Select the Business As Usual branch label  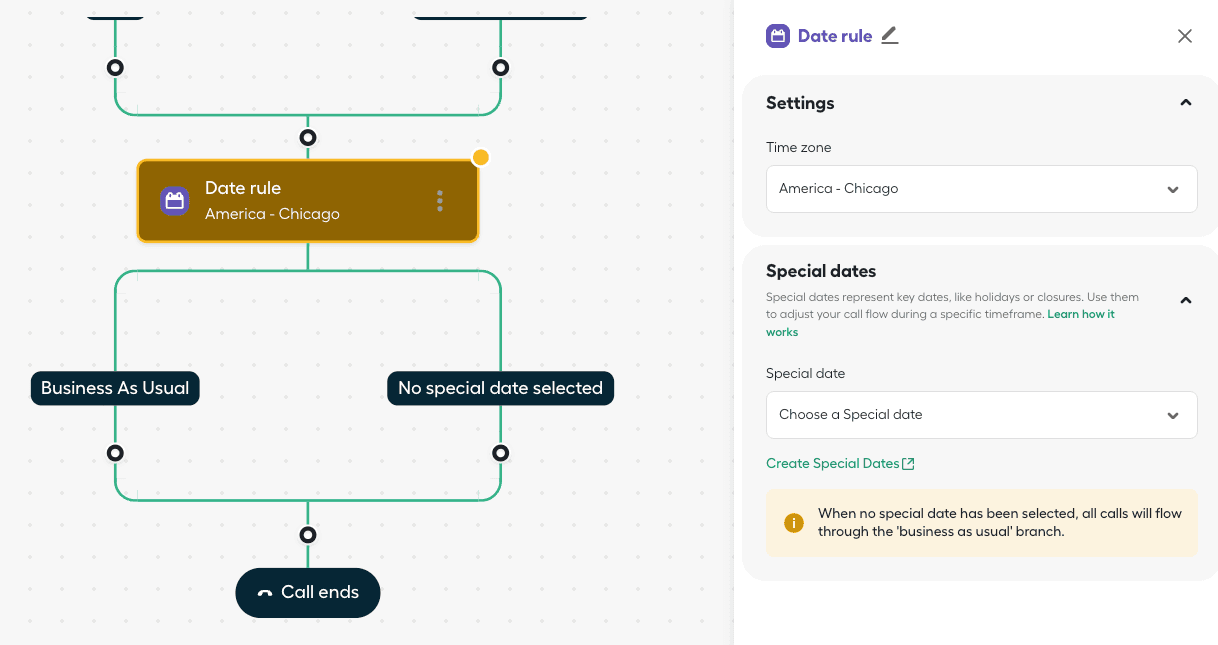[x=115, y=388]
